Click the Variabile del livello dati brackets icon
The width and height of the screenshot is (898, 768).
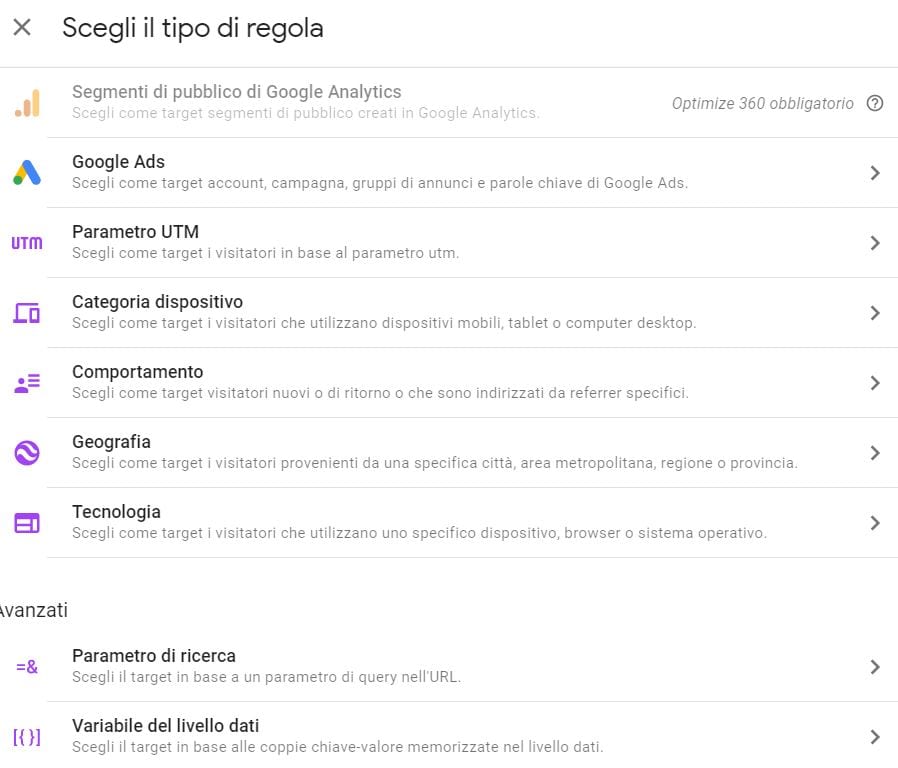(27, 737)
